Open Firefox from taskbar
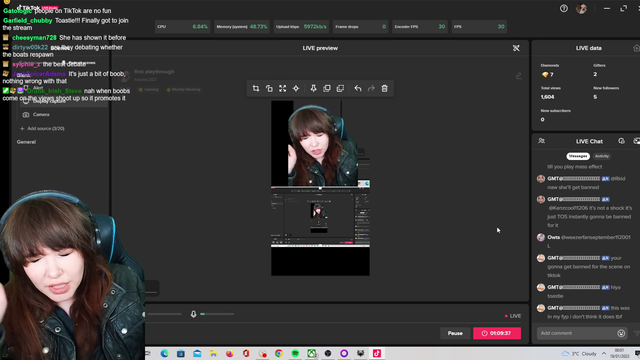 [x=230, y=353]
